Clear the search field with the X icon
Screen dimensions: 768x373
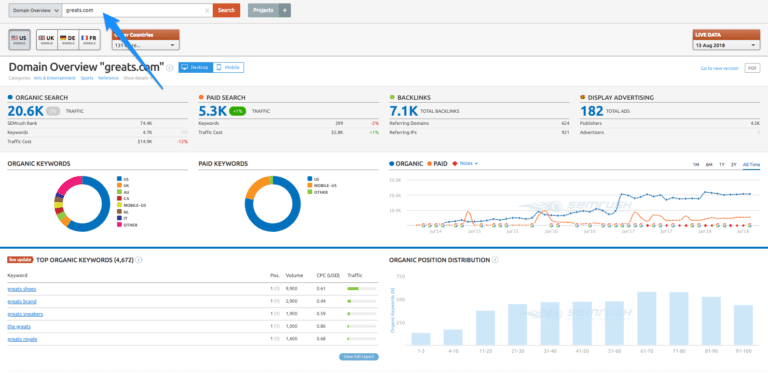[207, 10]
